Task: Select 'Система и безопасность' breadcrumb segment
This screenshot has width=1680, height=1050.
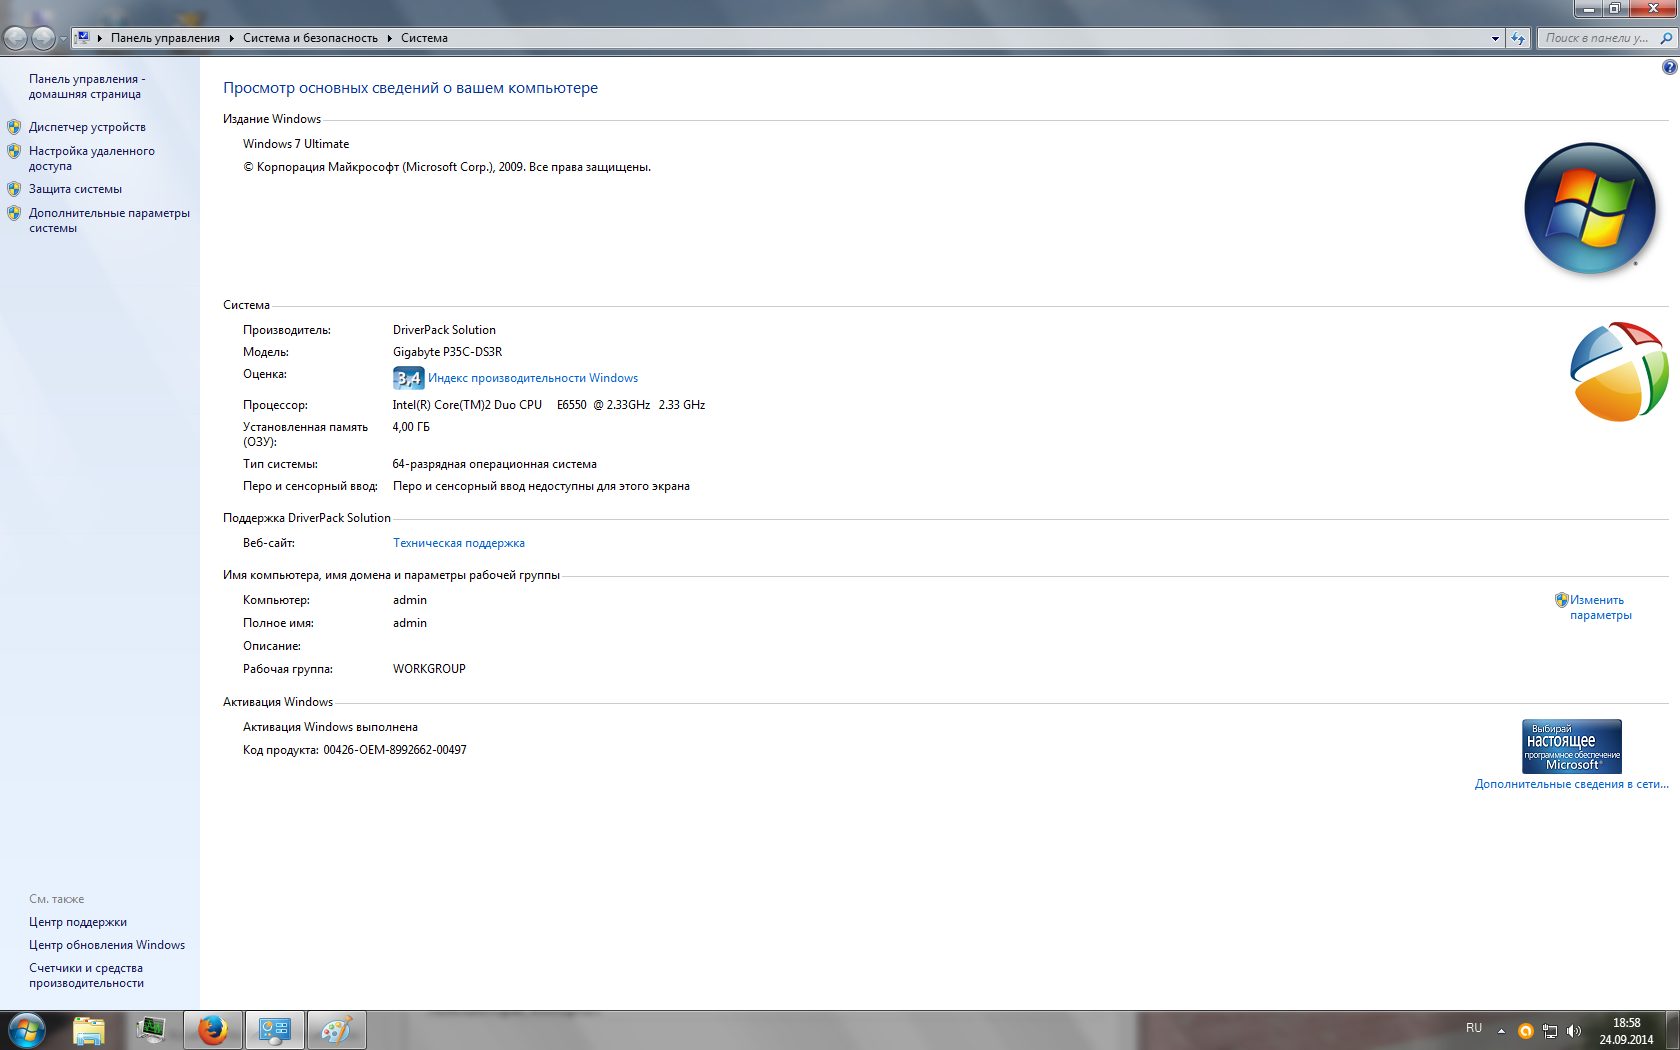Action: coord(310,38)
